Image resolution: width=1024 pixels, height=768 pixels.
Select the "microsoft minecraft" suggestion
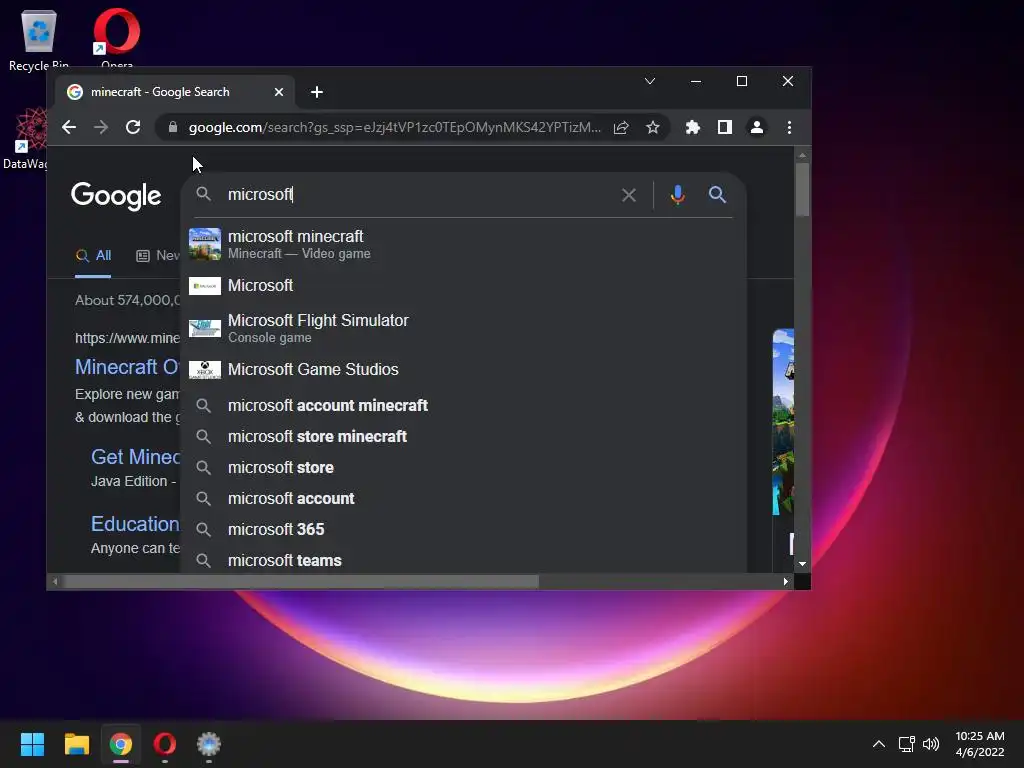(464, 244)
